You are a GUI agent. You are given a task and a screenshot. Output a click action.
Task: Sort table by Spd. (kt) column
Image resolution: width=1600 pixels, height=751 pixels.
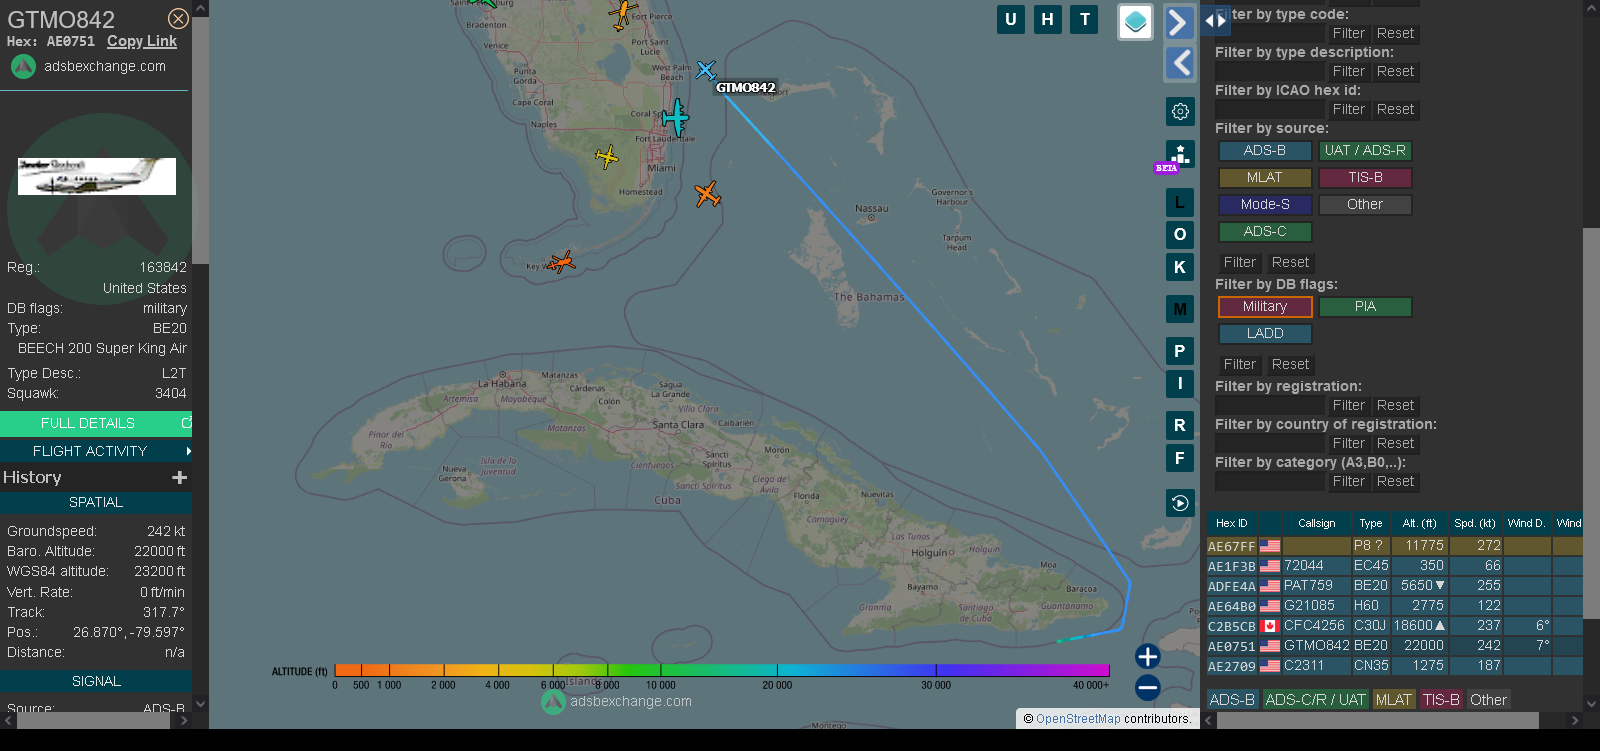[1474, 523]
